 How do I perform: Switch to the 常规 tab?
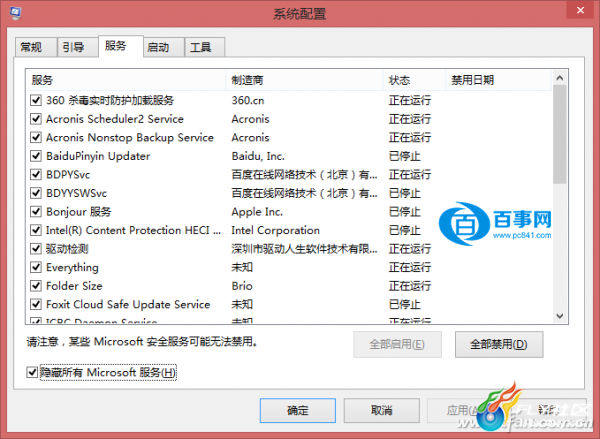36,47
